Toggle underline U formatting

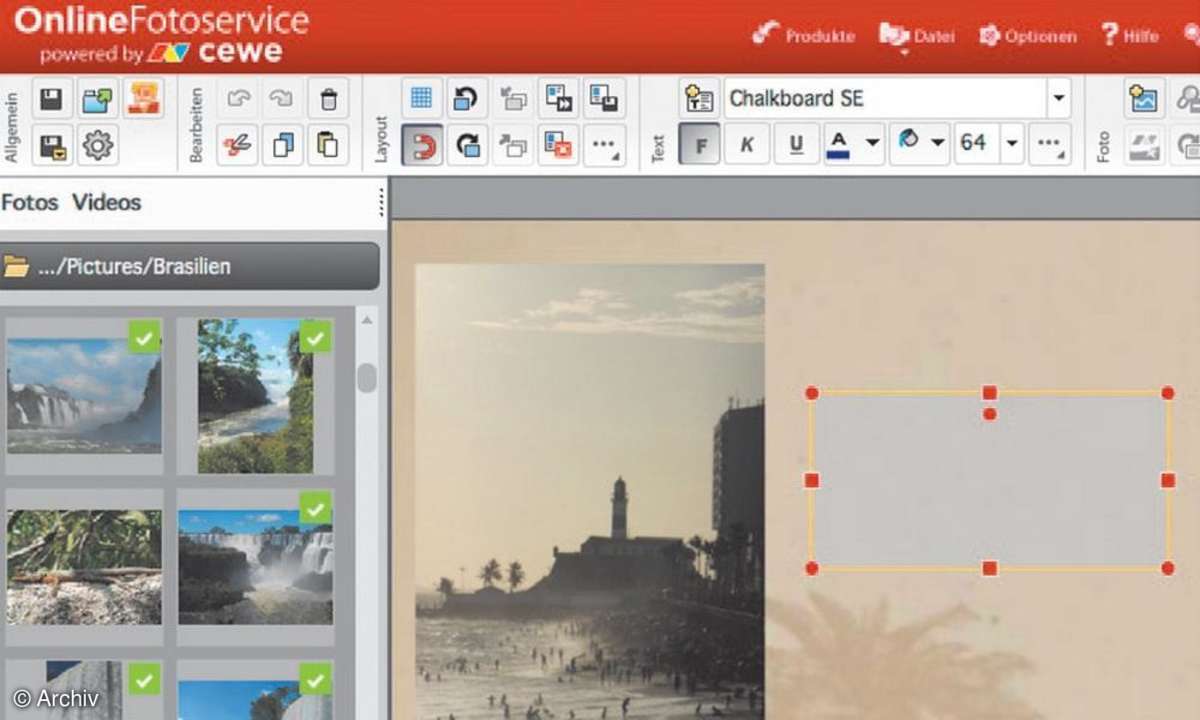[796, 145]
